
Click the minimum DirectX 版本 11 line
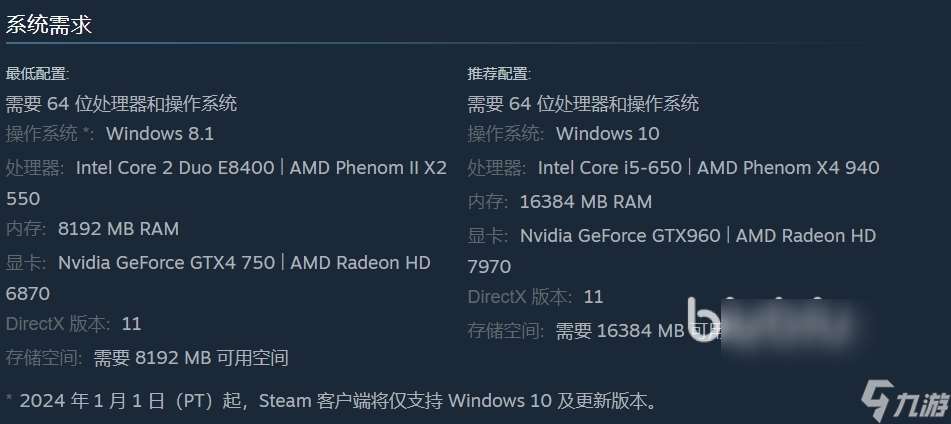[73, 323]
